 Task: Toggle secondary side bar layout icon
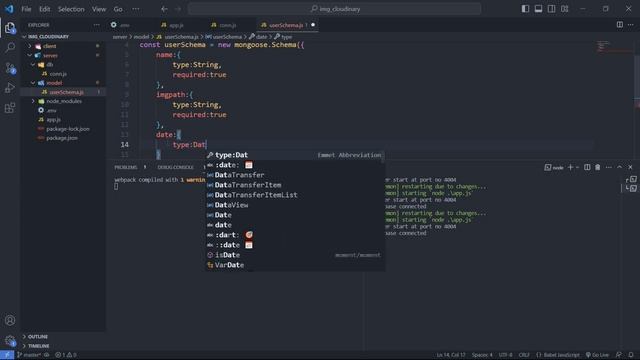(x=551, y=9)
